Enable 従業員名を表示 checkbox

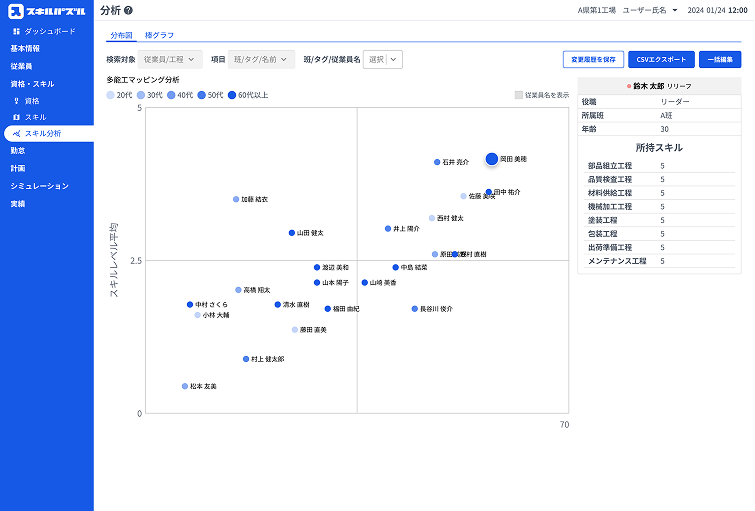[519, 95]
